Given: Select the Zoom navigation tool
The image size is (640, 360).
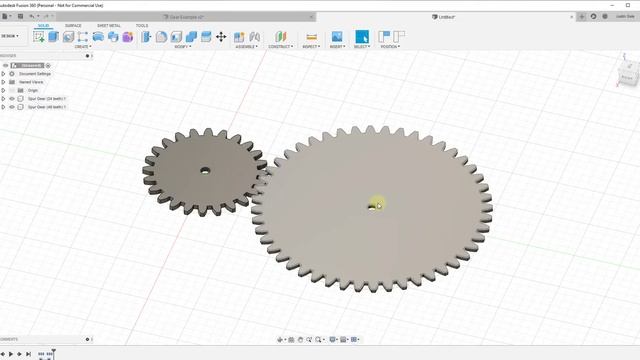Looking at the screenshot, I should [x=309, y=340].
